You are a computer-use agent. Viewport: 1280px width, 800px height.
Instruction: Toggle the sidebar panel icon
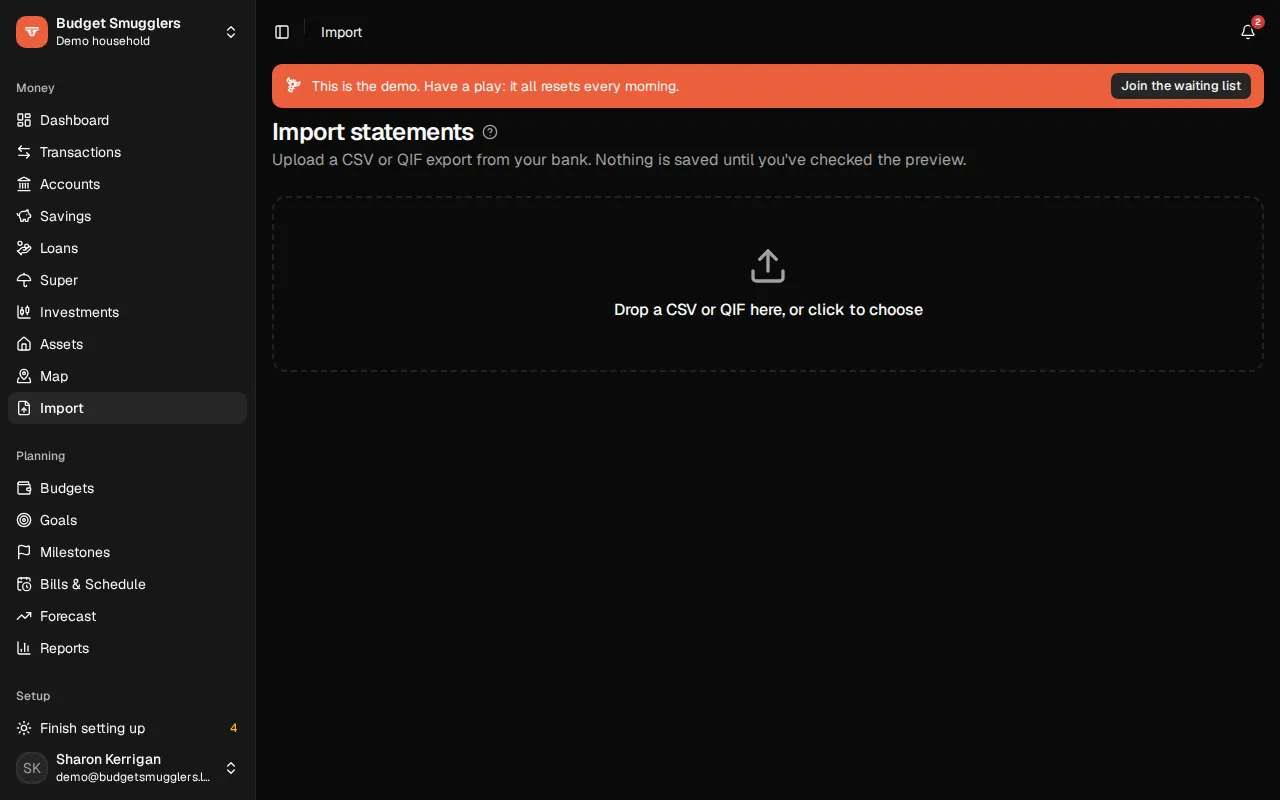tap(282, 32)
